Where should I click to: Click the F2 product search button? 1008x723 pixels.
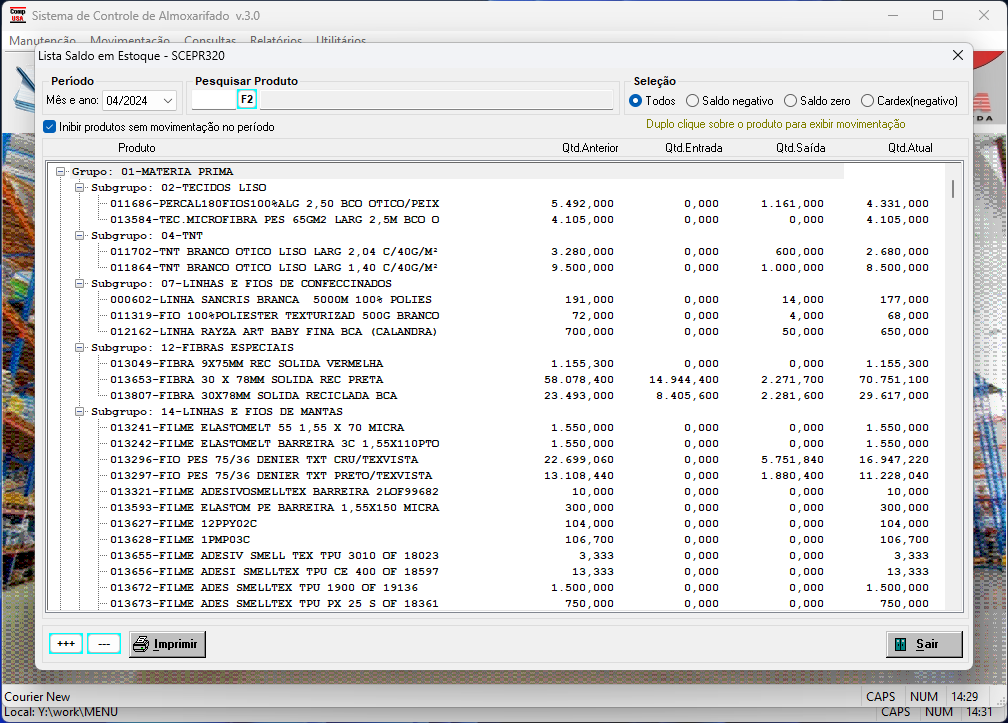pos(247,99)
